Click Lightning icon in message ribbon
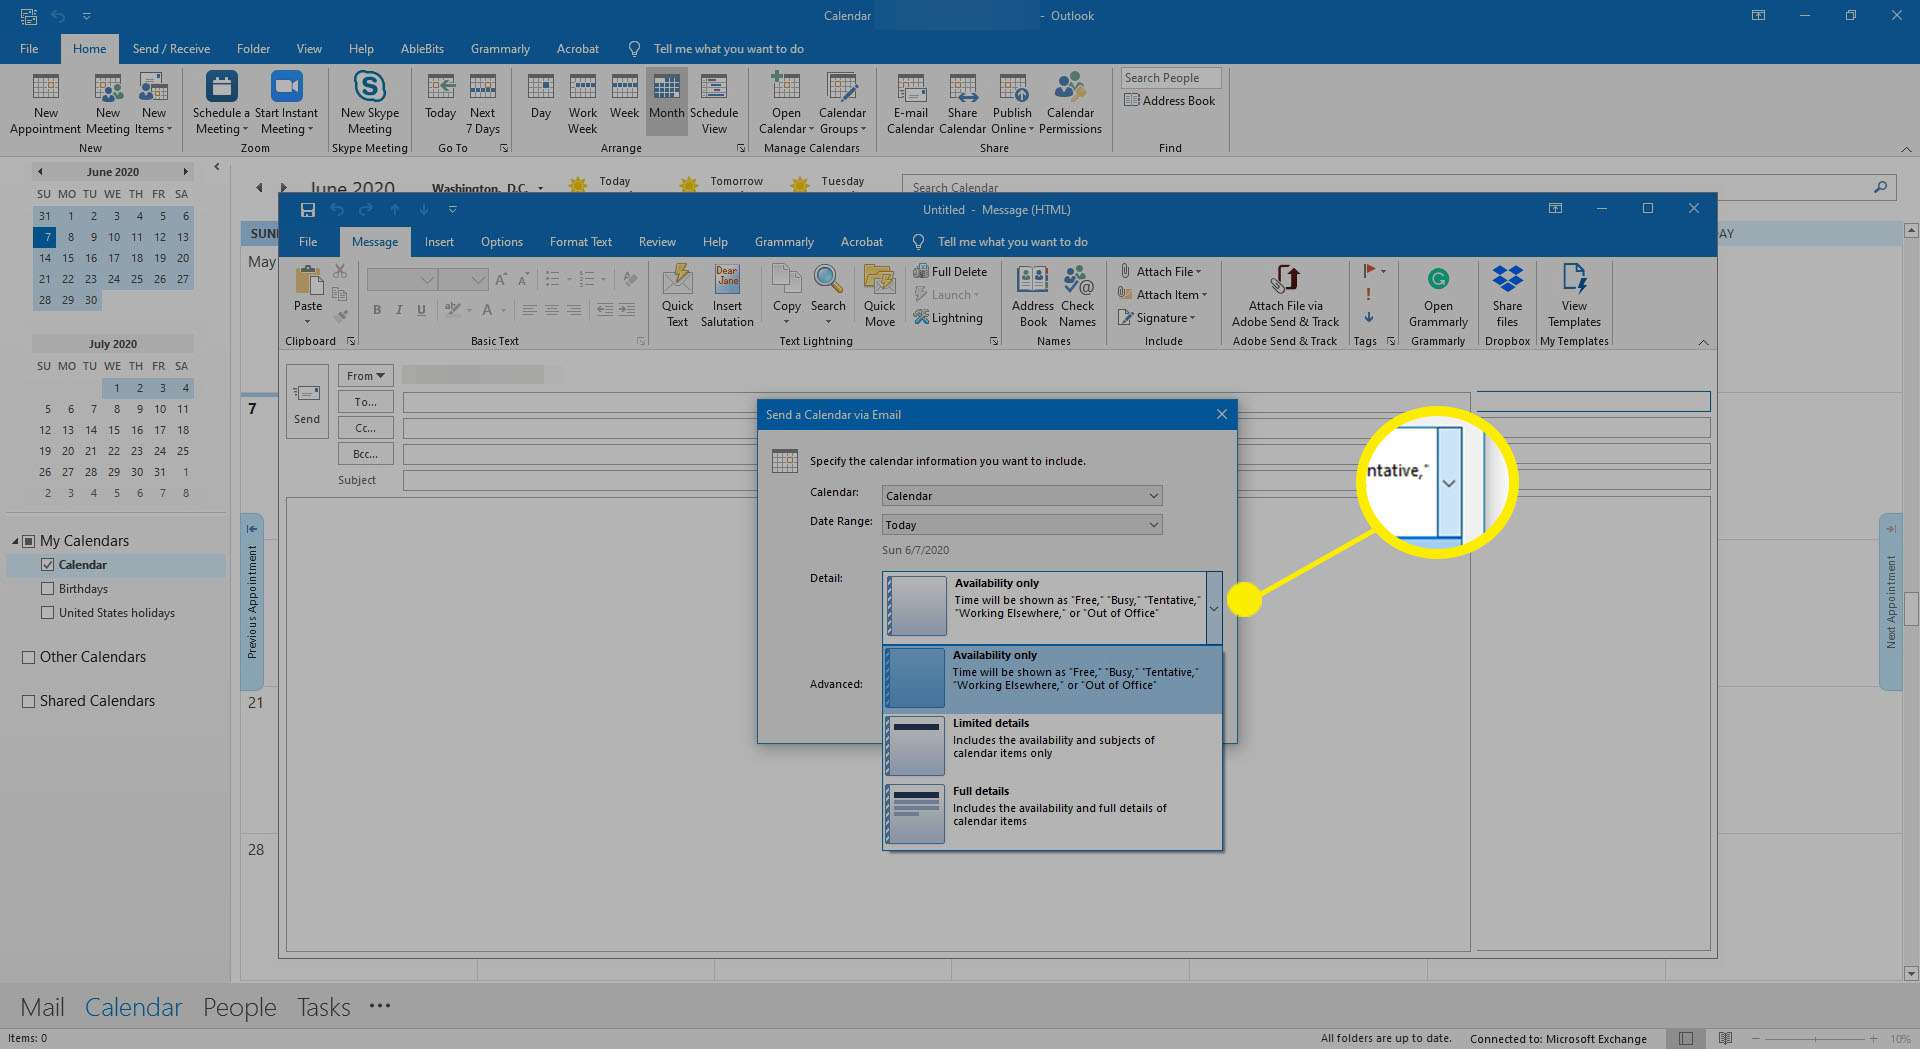Viewport: 1920px width, 1049px height. coord(948,318)
